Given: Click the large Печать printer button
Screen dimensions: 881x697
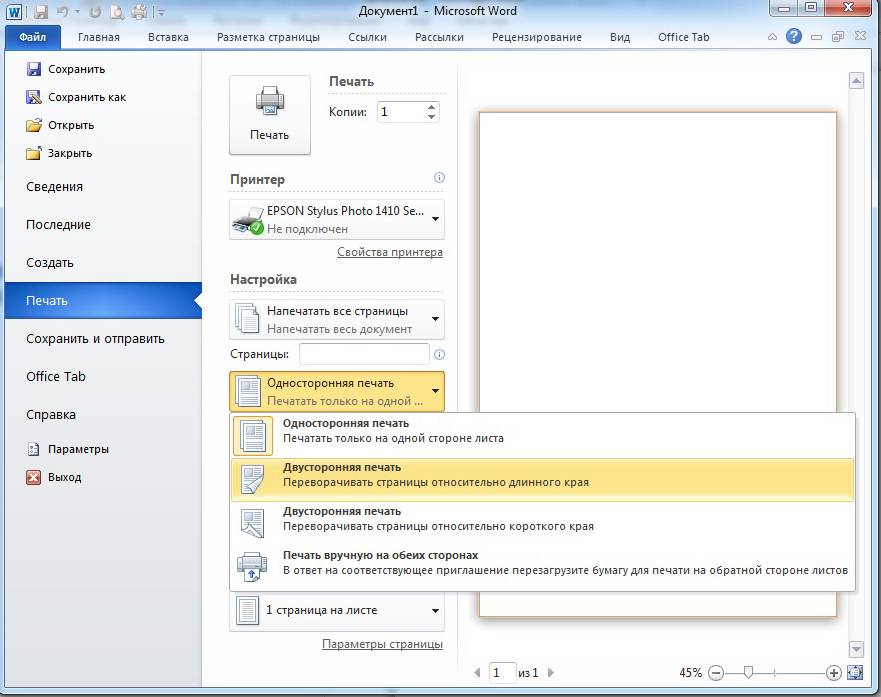Looking at the screenshot, I should [269, 115].
